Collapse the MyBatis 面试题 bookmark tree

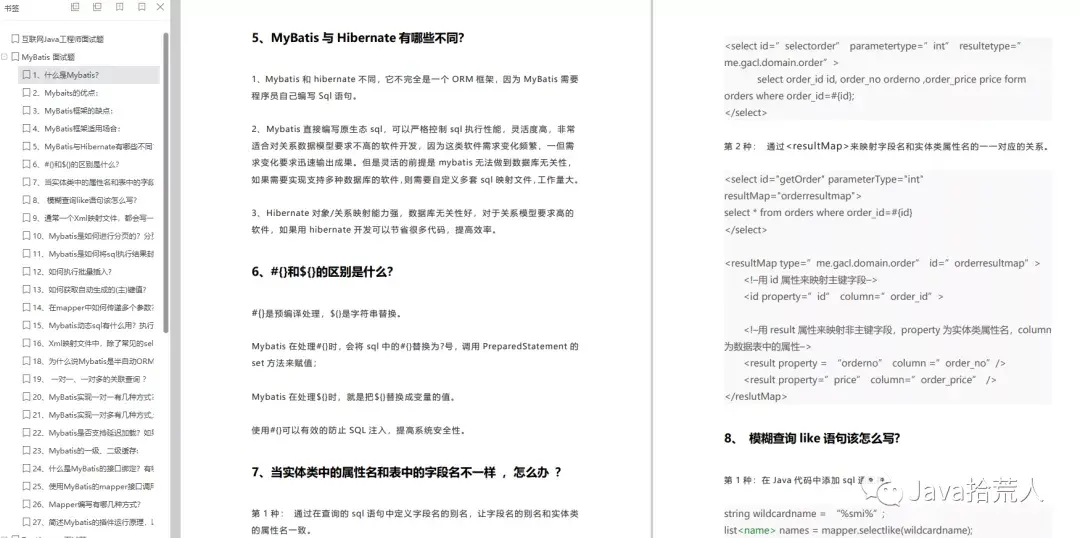(x=5, y=57)
